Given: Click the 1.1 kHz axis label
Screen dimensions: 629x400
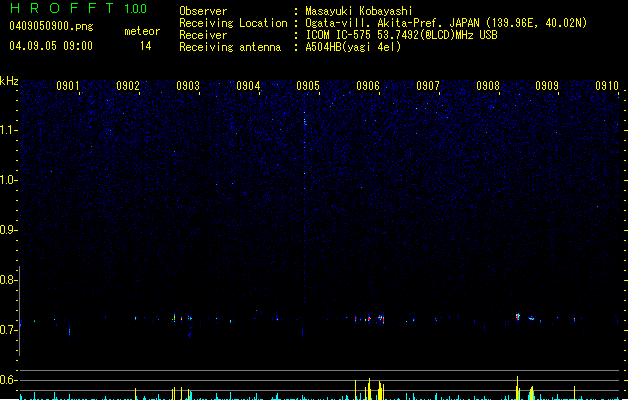Looking at the screenshot, I should click(x=8, y=130).
